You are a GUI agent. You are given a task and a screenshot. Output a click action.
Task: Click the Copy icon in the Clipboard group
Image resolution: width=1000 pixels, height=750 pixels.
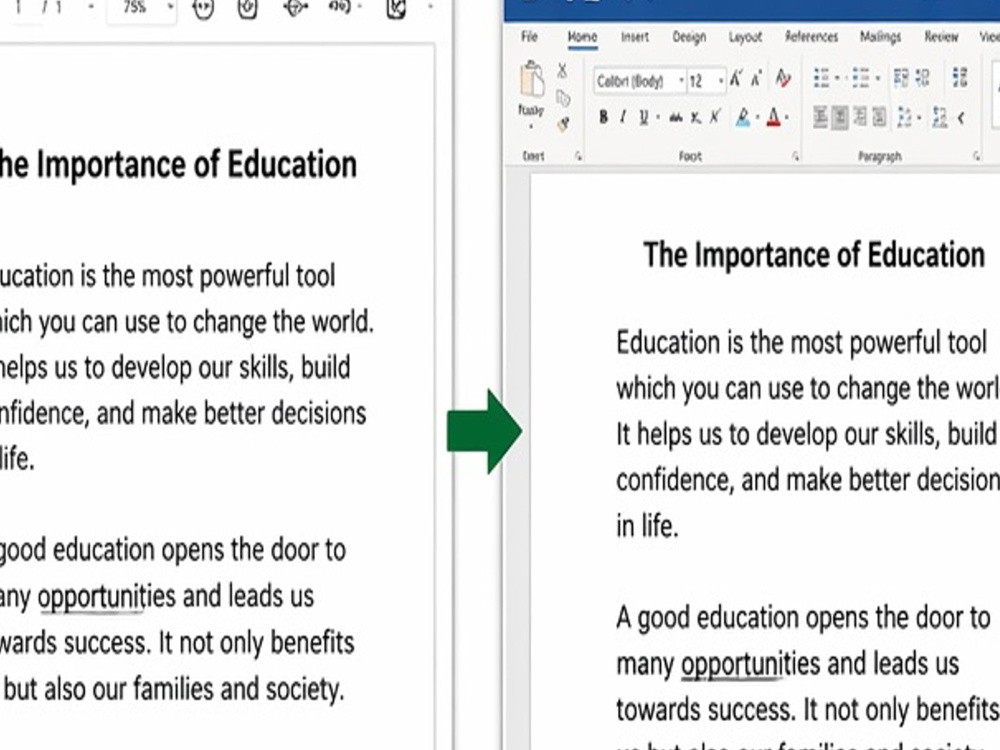tap(562, 98)
